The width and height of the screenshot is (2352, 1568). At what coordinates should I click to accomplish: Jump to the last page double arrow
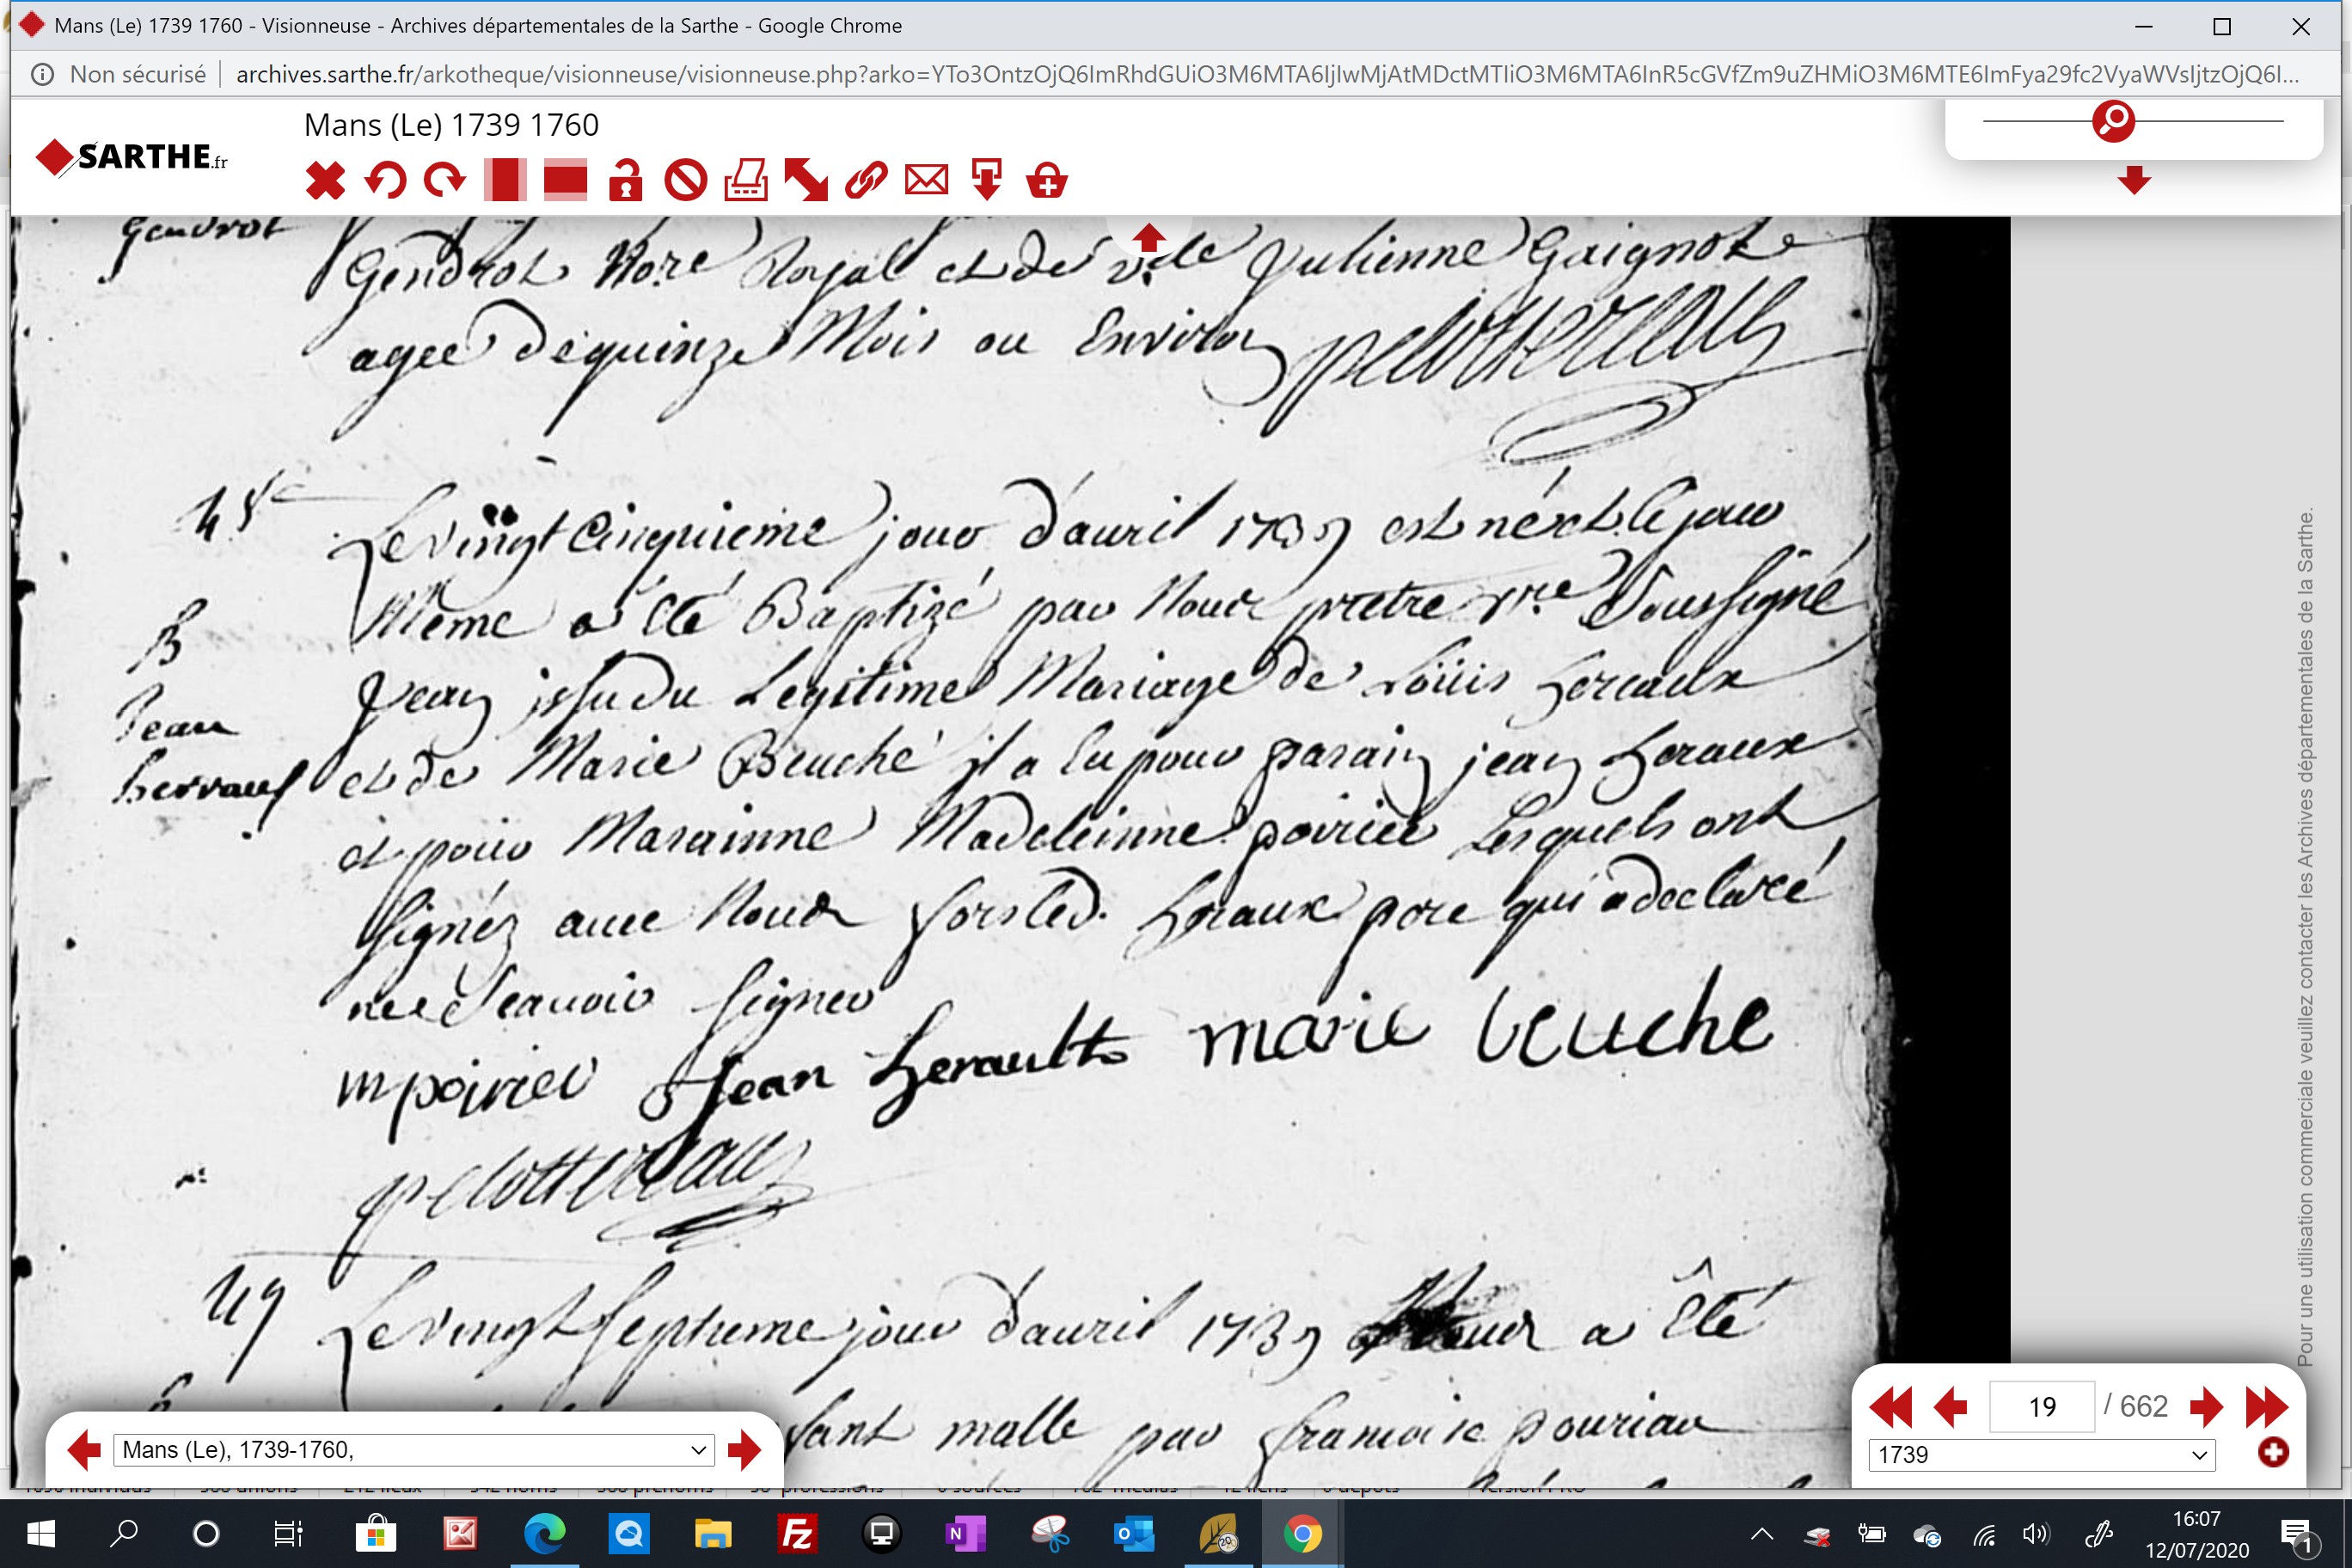point(2267,1407)
